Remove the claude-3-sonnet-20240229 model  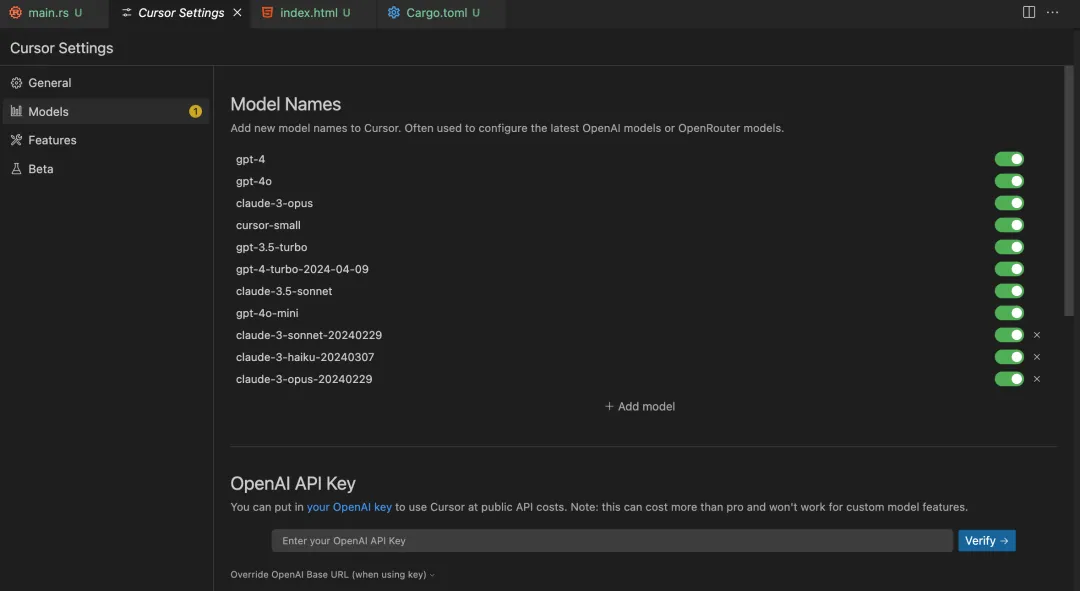pyautogui.click(x=1037, y=335)
